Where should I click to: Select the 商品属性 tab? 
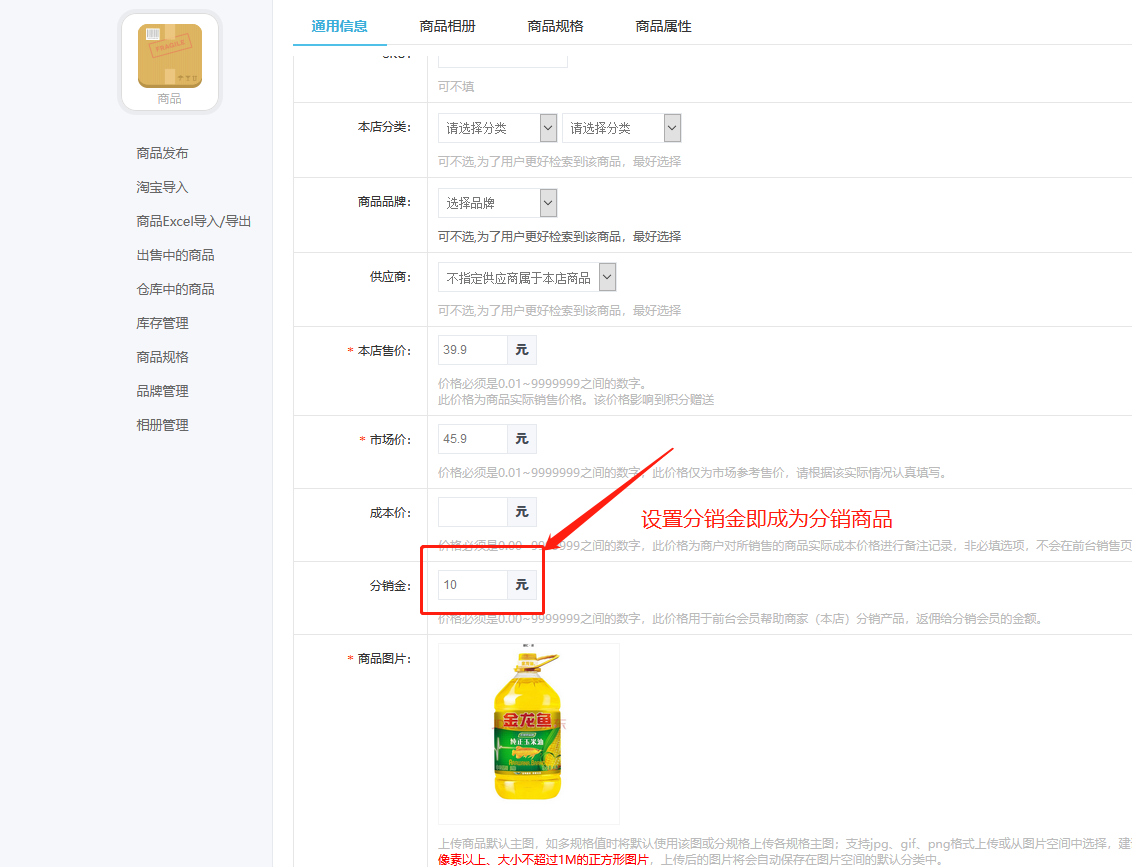point(663,26)
